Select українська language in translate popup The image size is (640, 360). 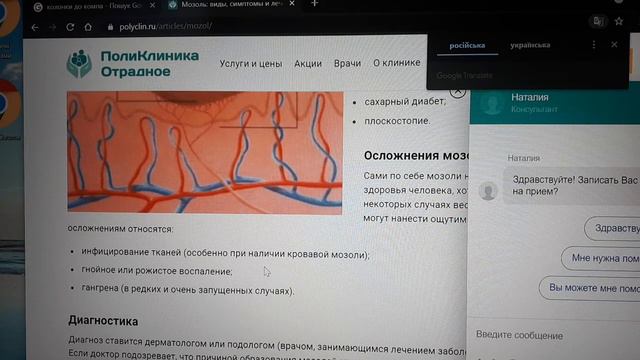[530, 45]
